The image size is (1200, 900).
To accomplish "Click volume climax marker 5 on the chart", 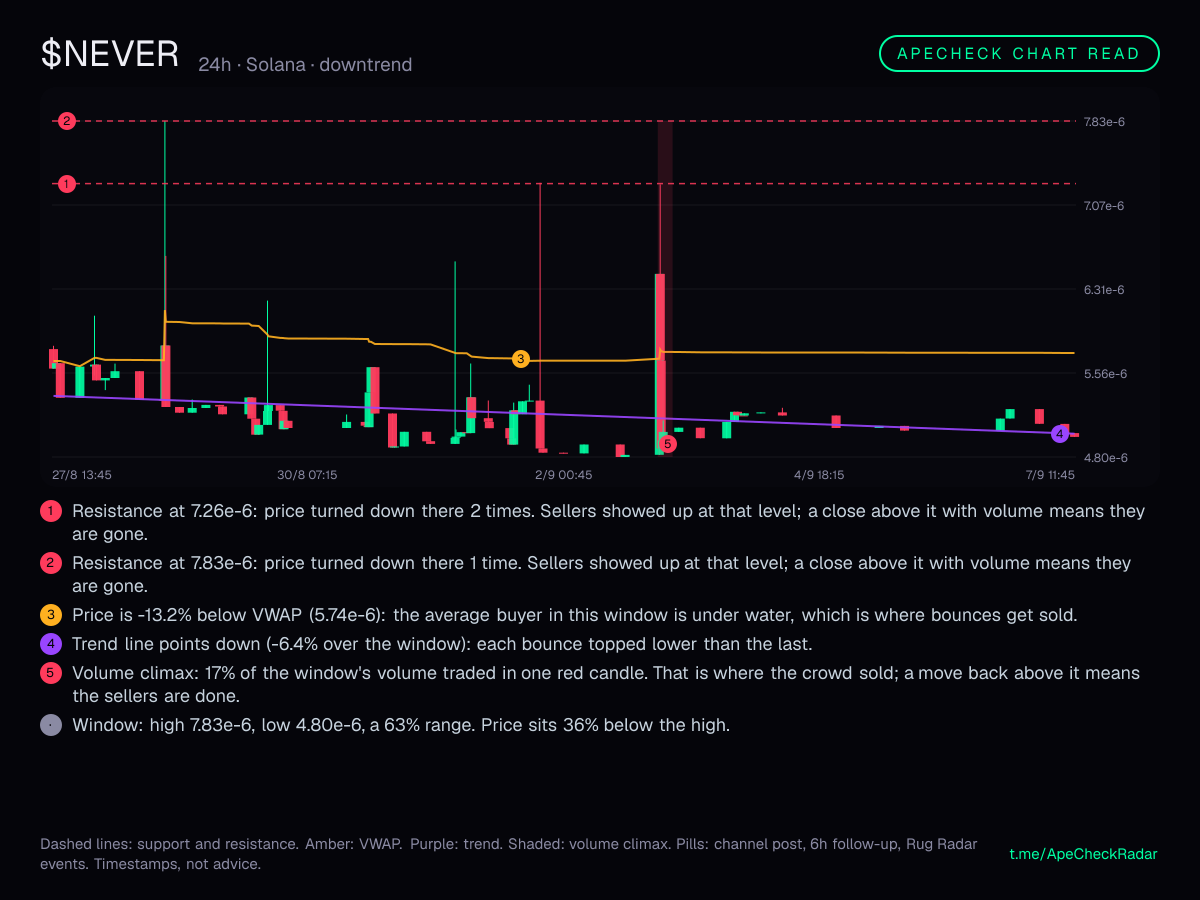I will coord(667,444).
